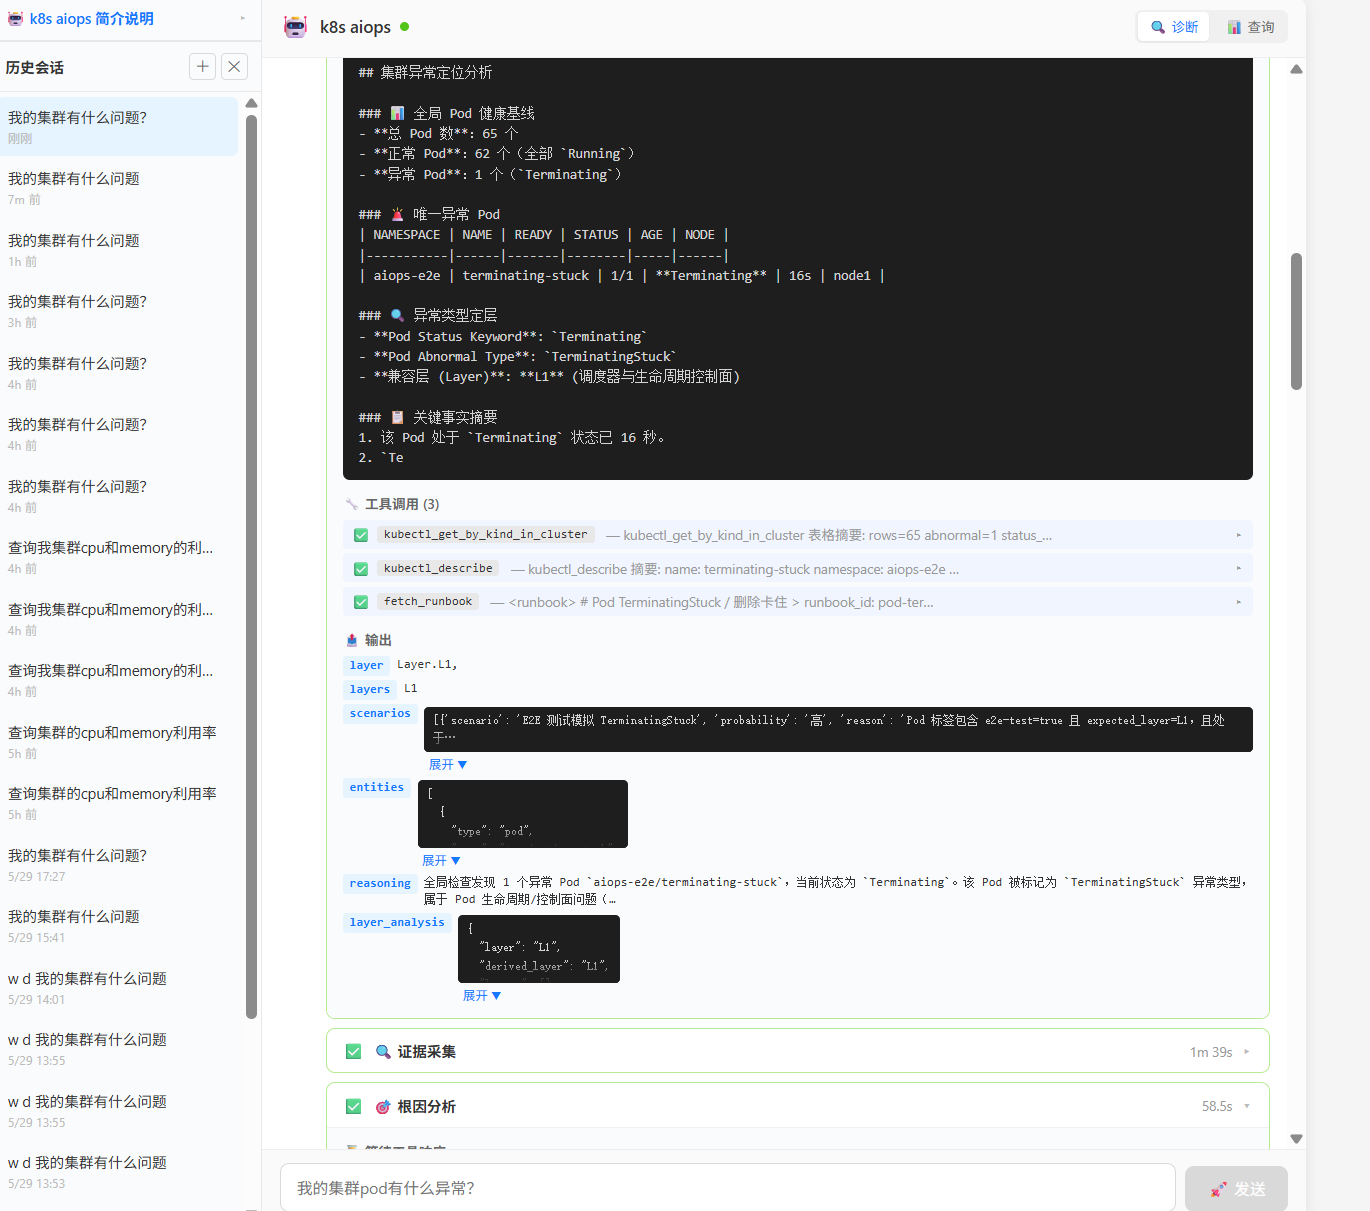Screen dimensions: 1370x1211
Task: Open k8s aiops 简介说明 link
Action: tap(92, 19)
